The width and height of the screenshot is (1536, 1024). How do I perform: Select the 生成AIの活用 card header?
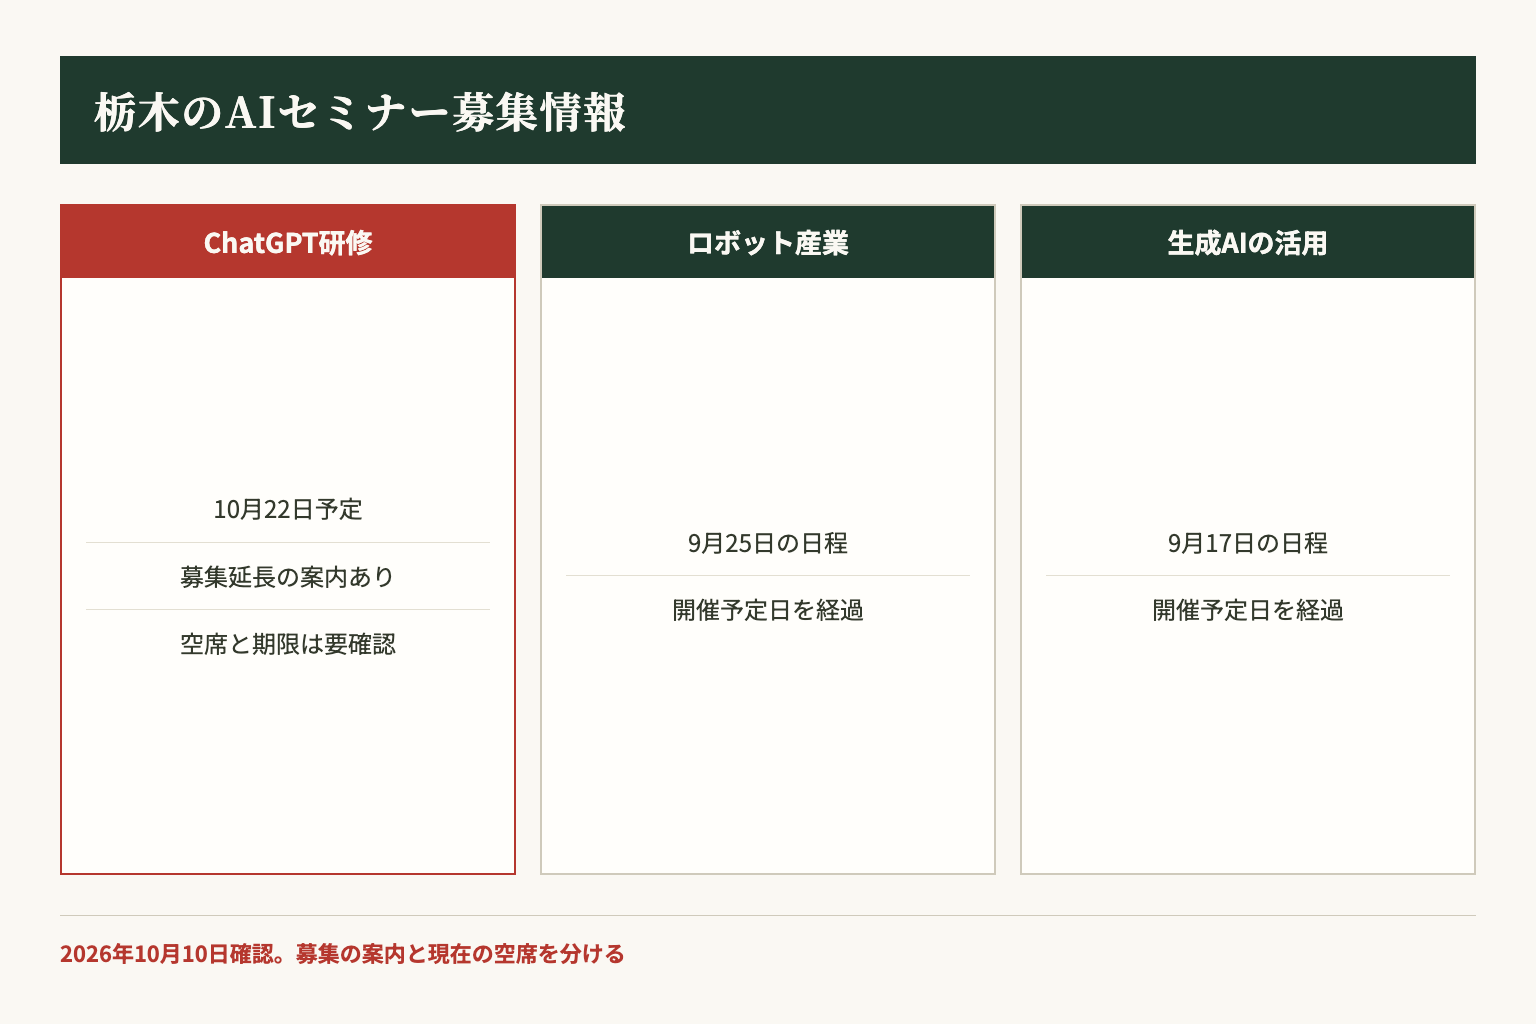tap(1248, 242)
